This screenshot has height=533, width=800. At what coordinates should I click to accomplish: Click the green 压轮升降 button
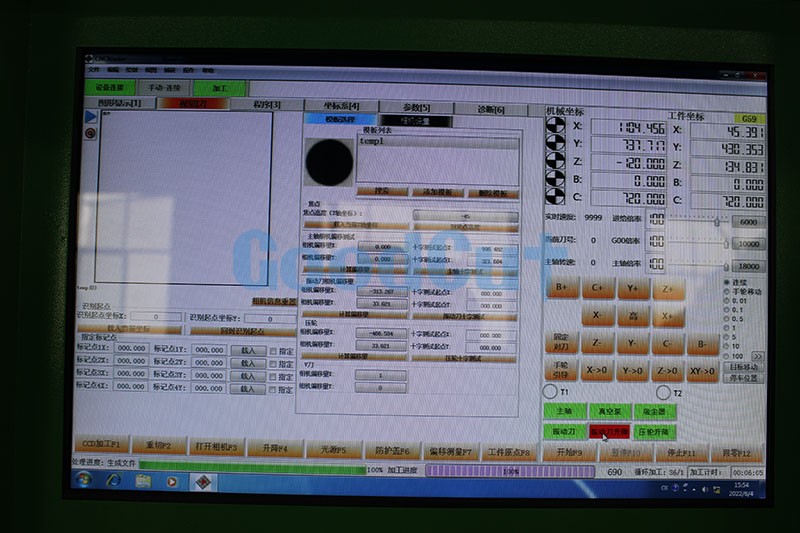click(654, 433)
